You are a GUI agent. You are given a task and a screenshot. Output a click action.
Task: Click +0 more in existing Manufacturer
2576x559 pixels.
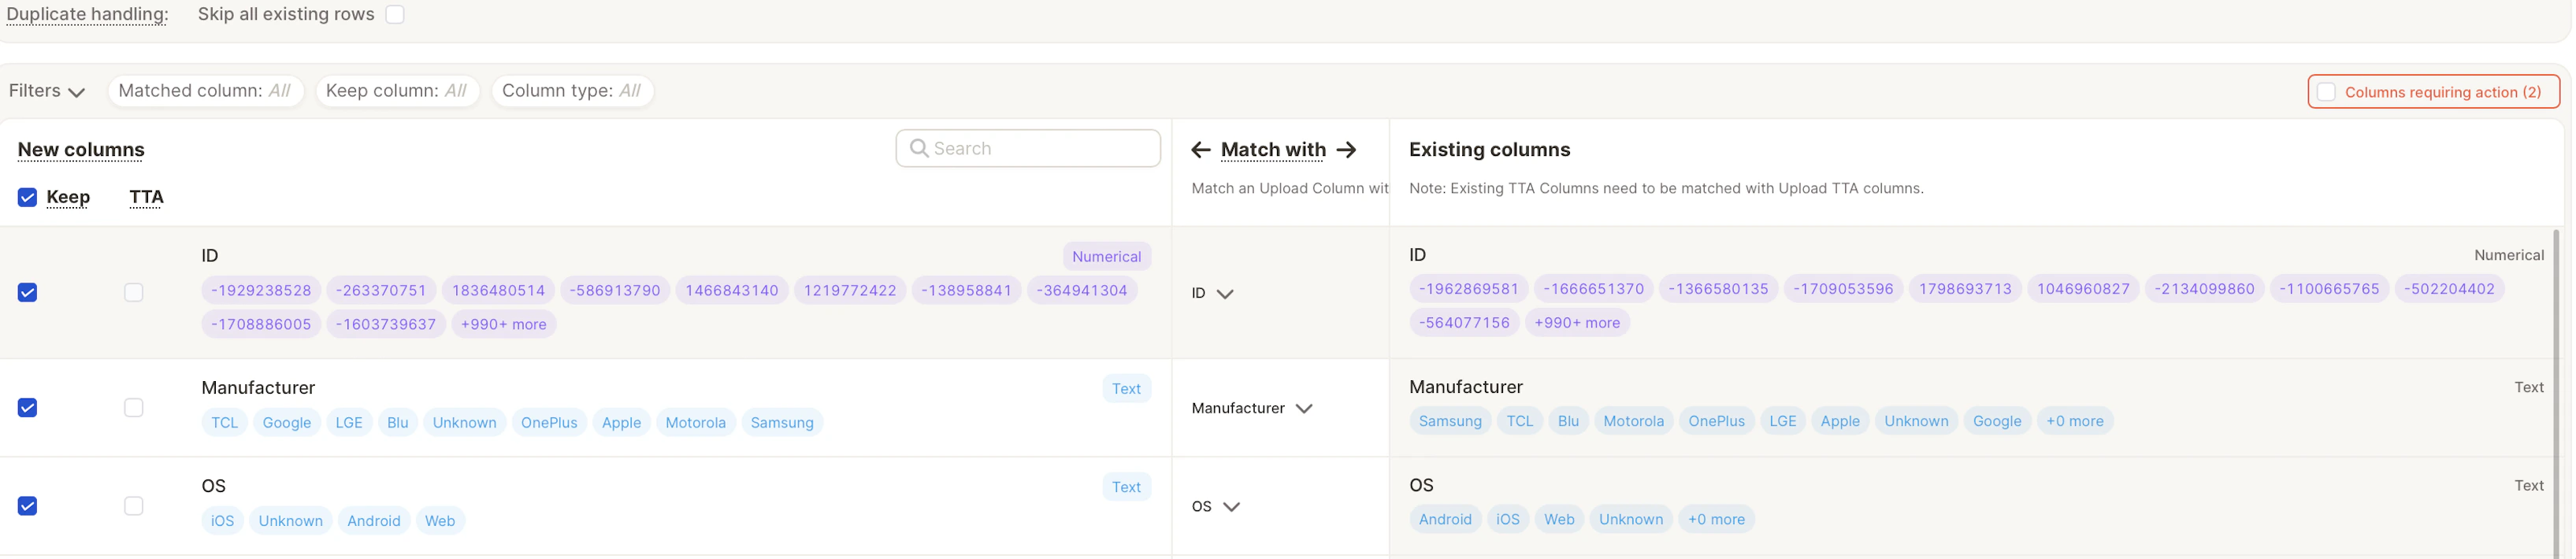(x=2074, y=421)
